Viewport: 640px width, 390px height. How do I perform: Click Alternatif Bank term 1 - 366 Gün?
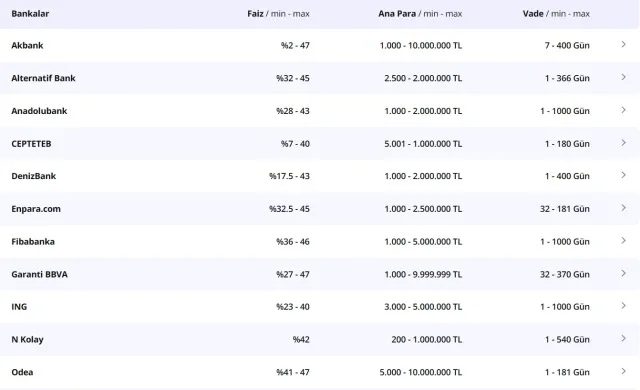click(567, 78)
